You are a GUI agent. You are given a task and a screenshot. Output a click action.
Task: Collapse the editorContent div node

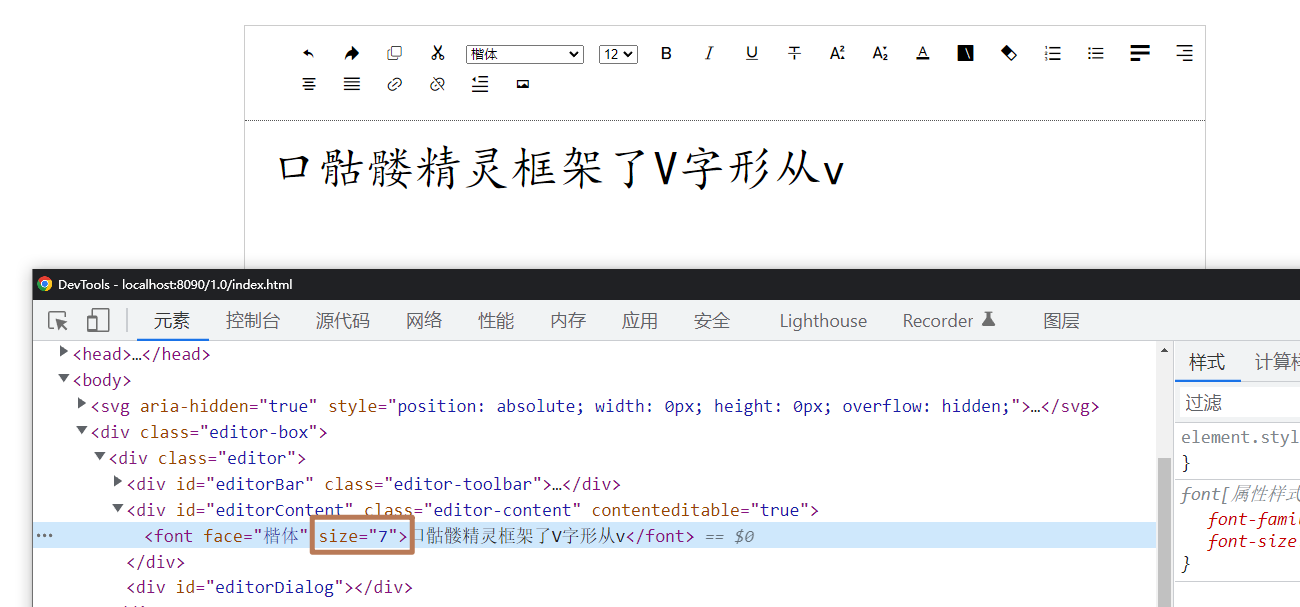pos(118,509)
